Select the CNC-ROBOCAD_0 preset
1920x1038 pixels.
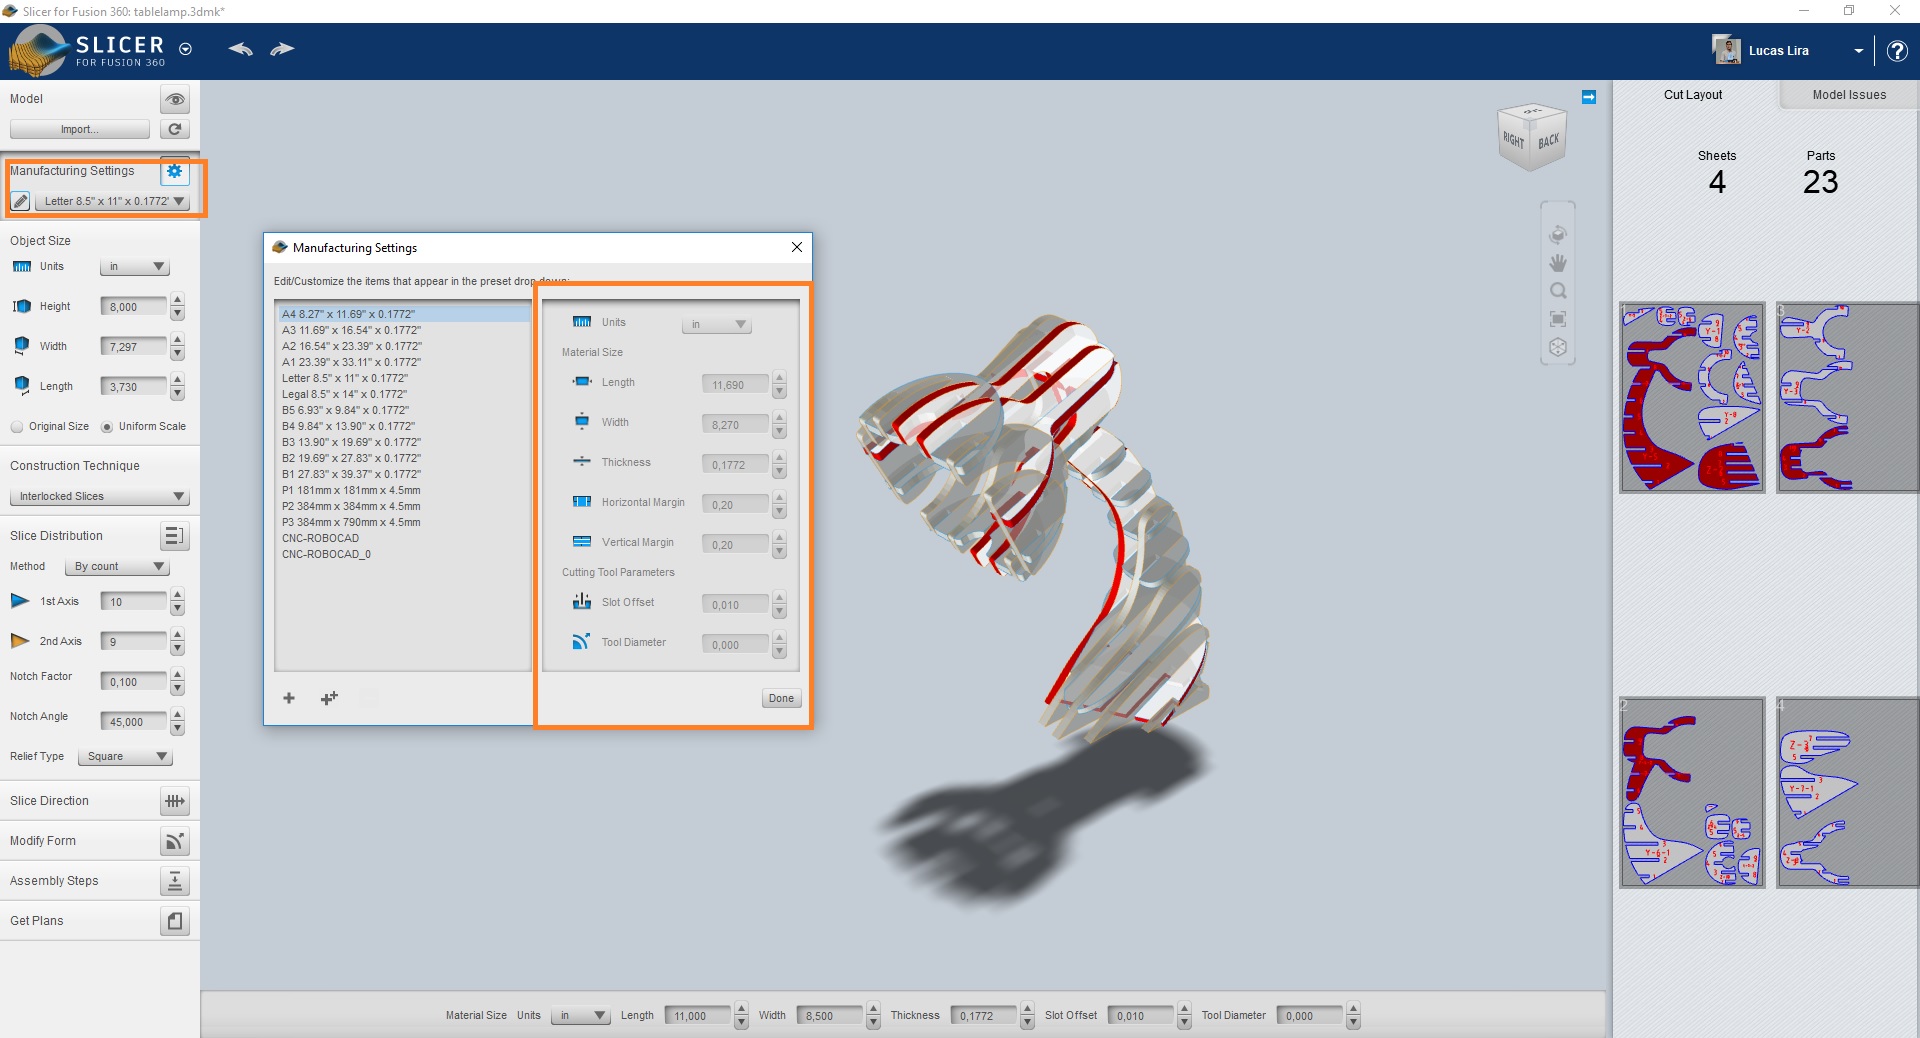[x=403, y=554]
